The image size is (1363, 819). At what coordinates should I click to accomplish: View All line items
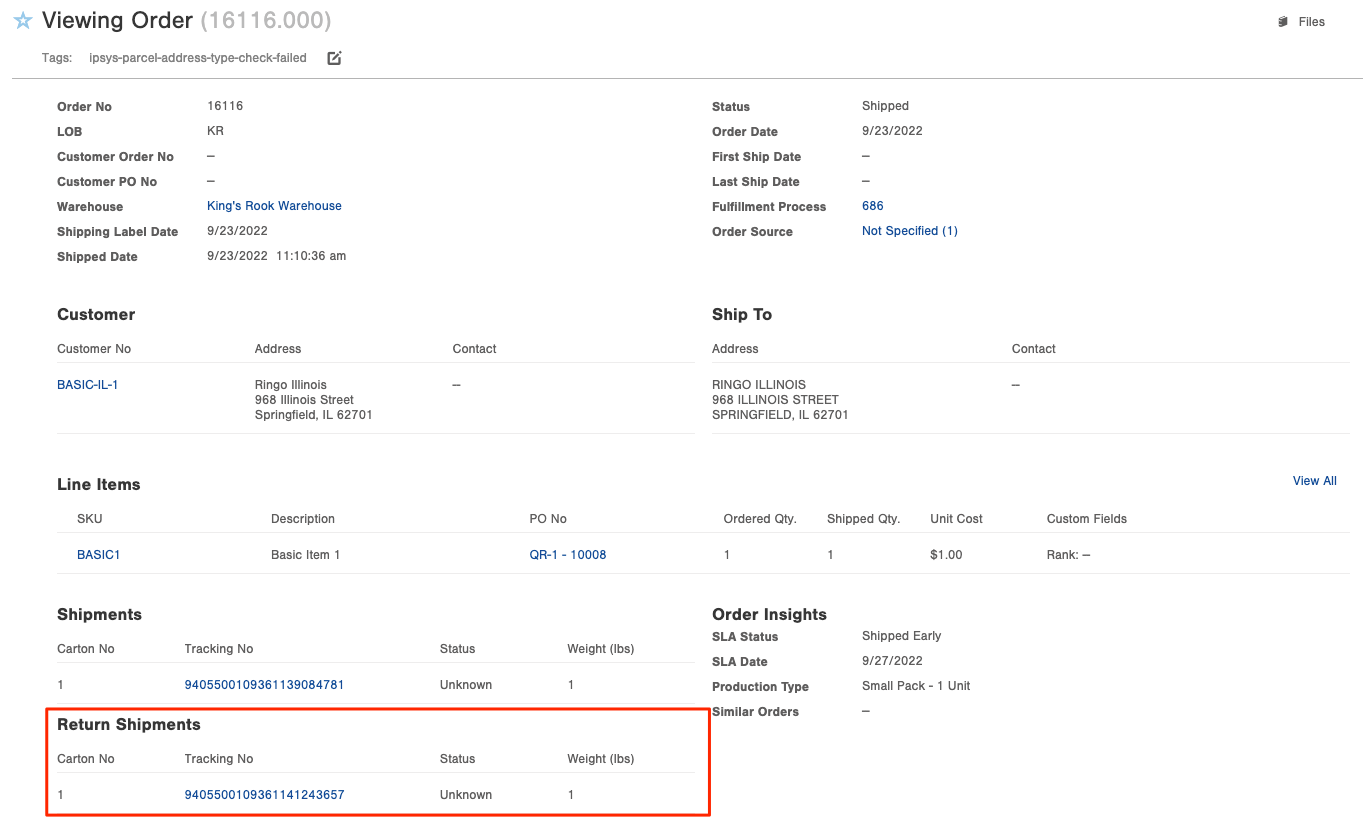(1315, 481)
